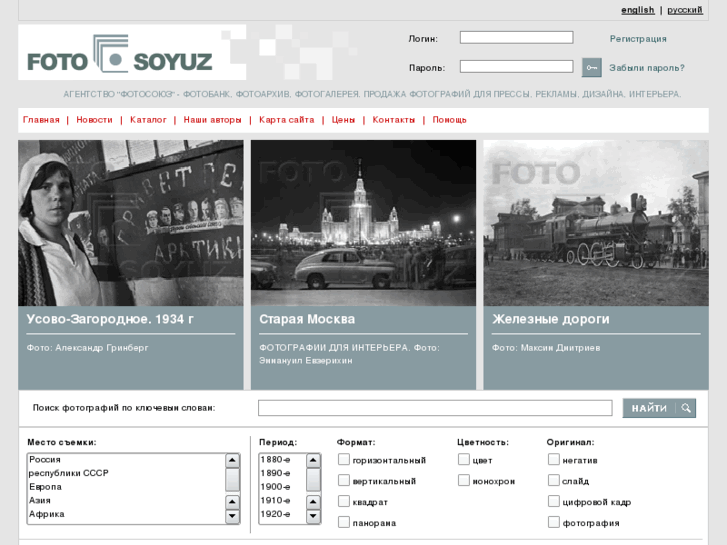
Task: Select 1900-е in the period list
Action: [x=282, y=487]
